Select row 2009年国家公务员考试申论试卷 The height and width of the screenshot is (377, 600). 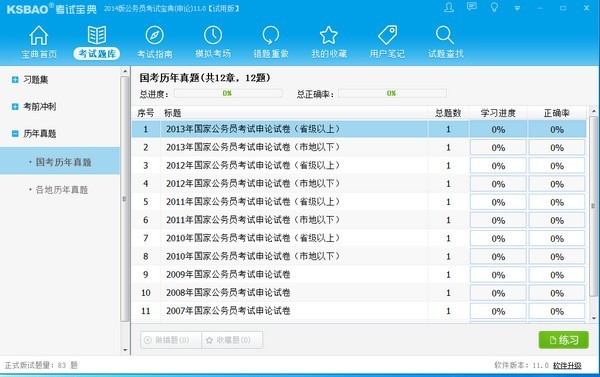359,274
